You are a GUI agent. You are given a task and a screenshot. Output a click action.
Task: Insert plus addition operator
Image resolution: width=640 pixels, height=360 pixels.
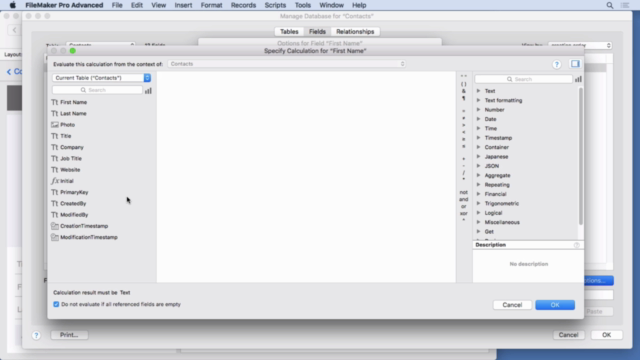464,159
